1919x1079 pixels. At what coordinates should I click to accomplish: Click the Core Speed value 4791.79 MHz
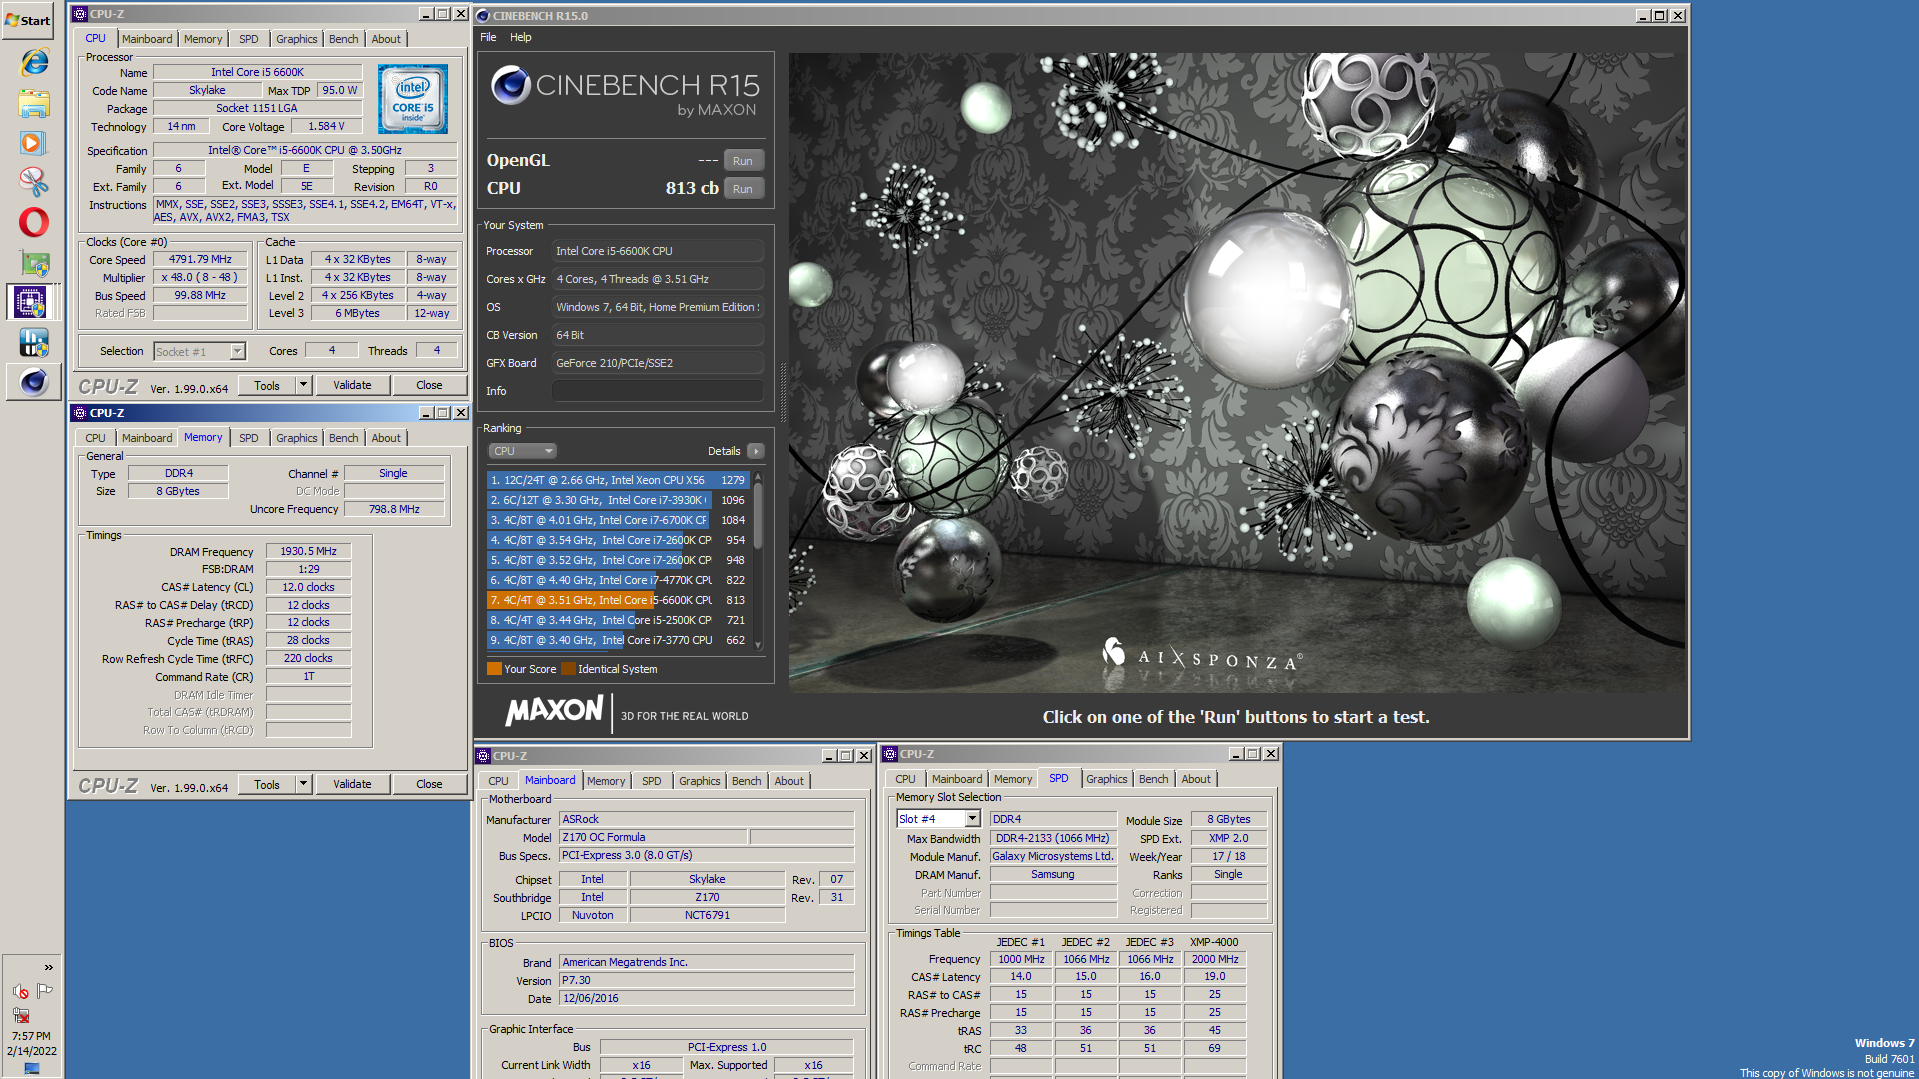coord(200,259)
